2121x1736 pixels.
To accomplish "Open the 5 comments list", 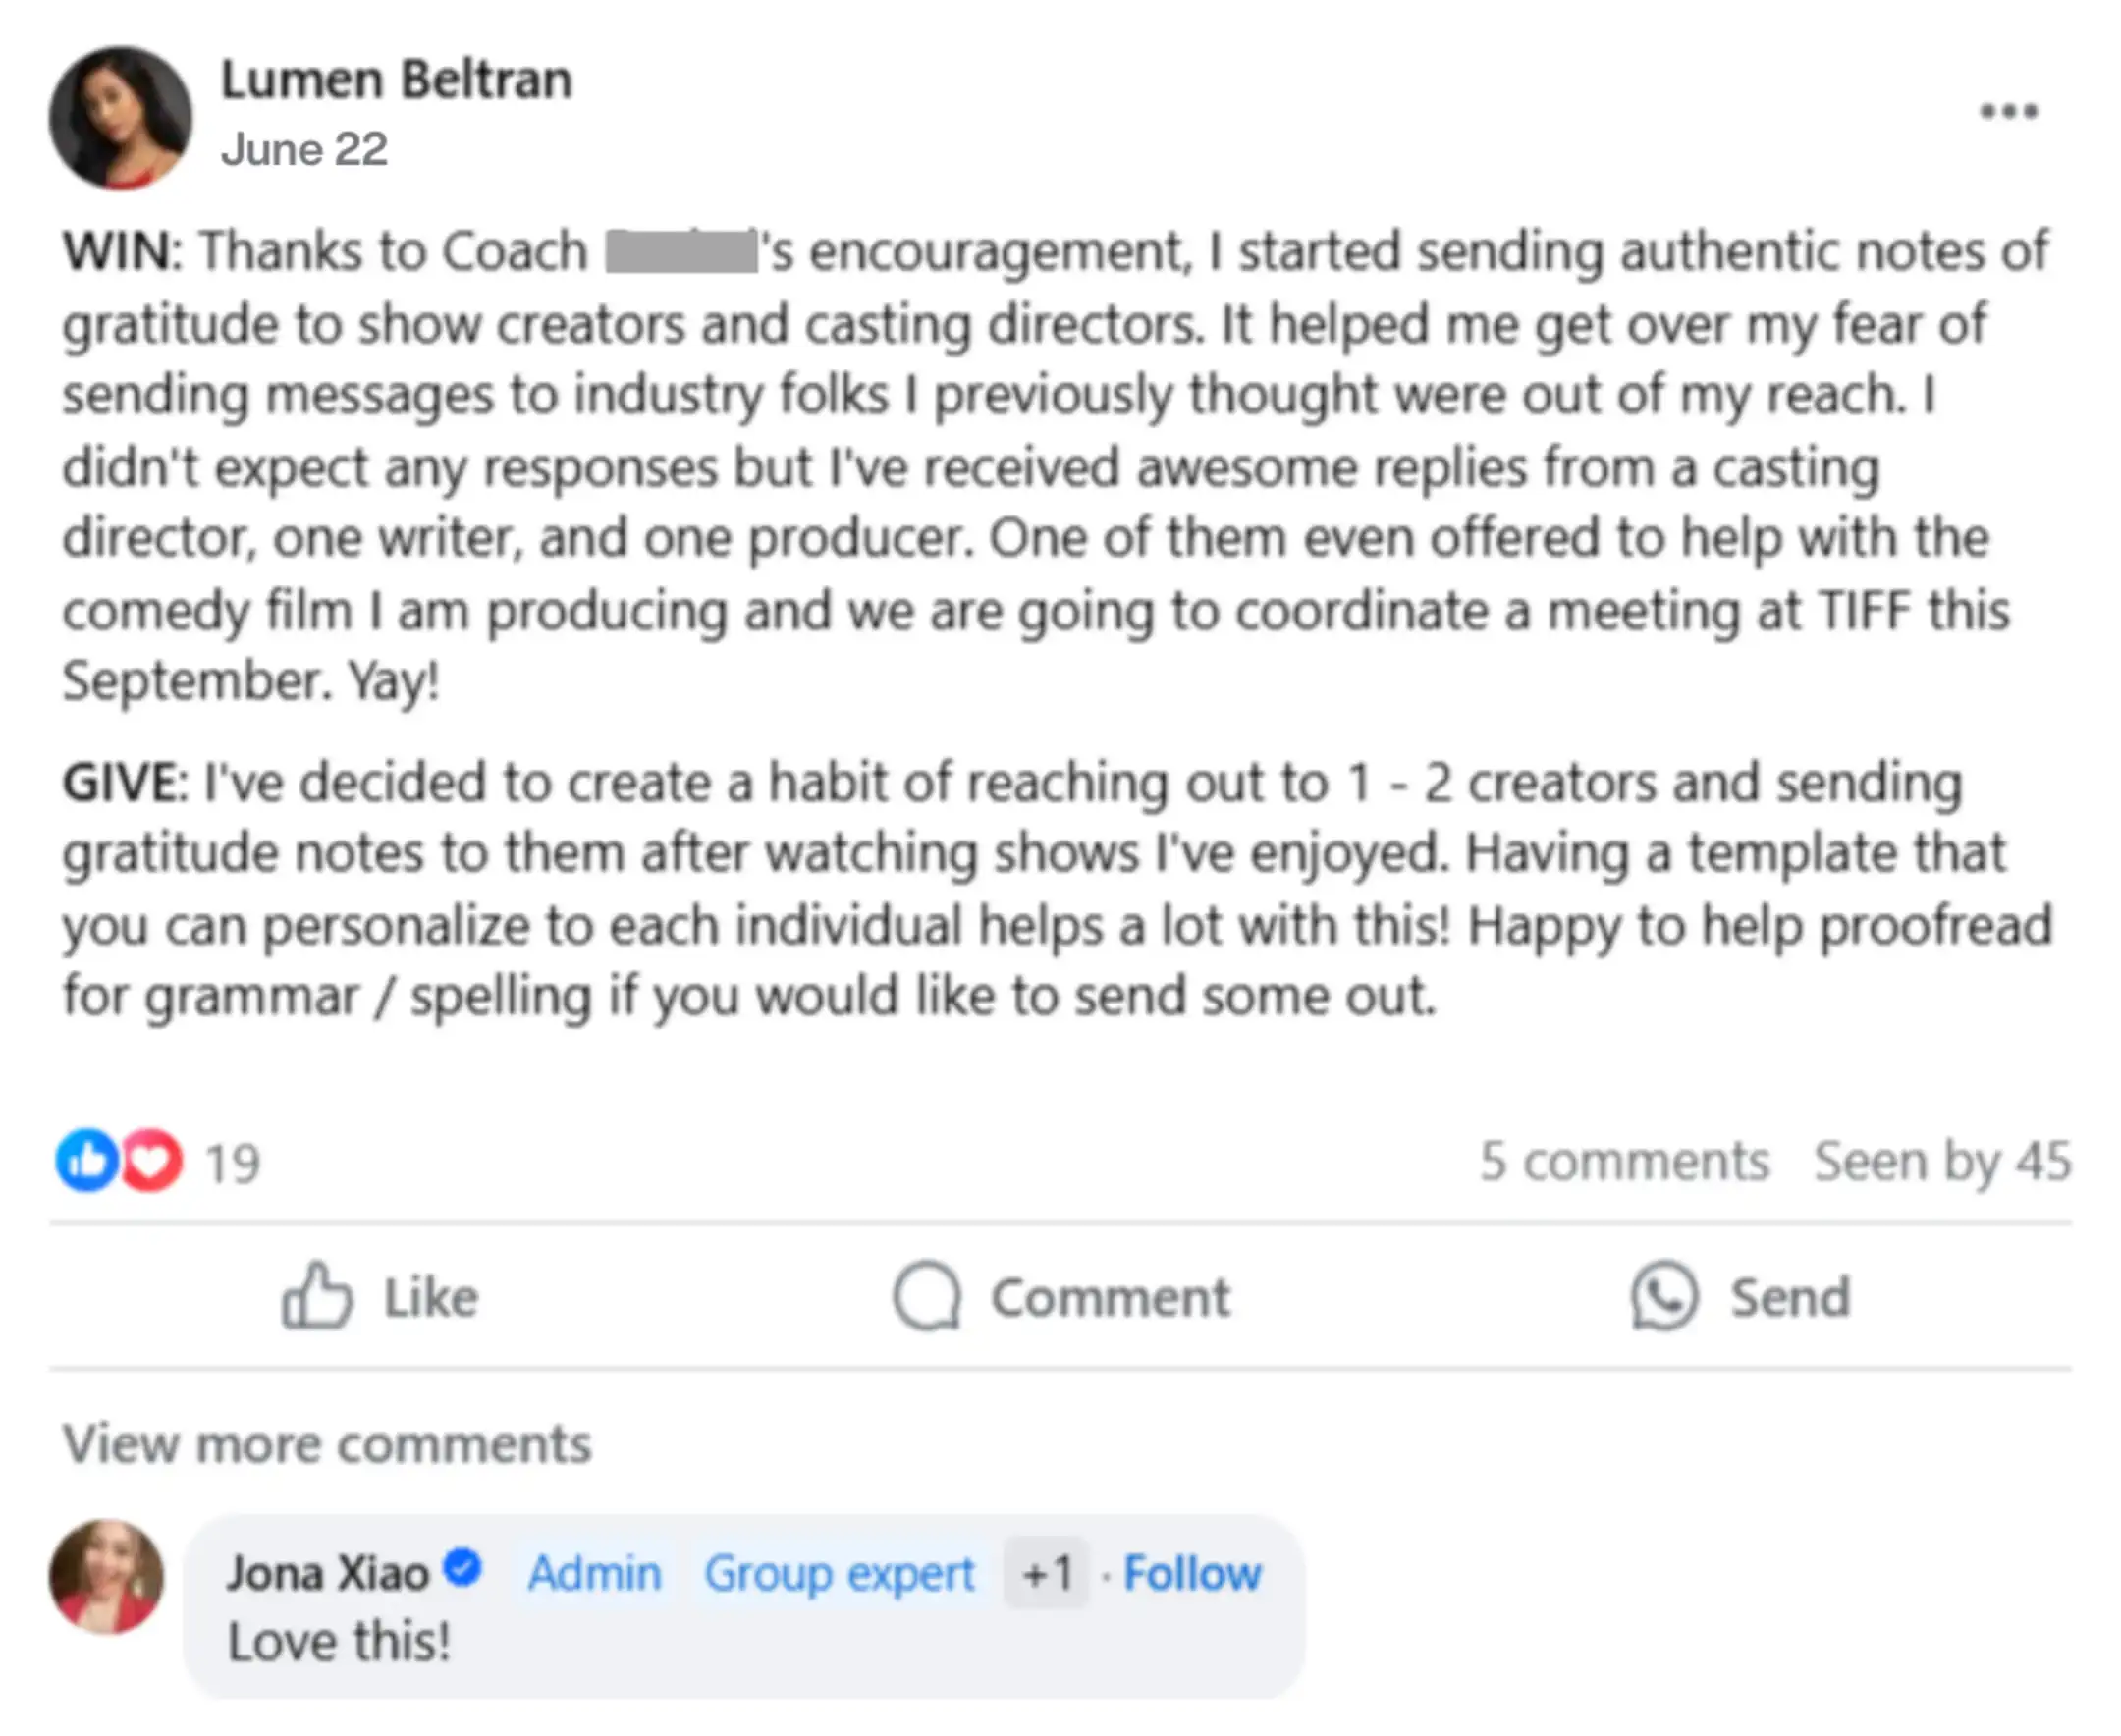I will (x=1624, y=1161).
